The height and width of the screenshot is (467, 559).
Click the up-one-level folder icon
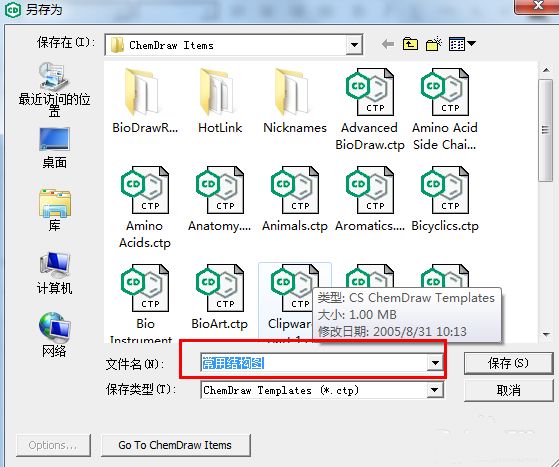[x=410, y=44]
